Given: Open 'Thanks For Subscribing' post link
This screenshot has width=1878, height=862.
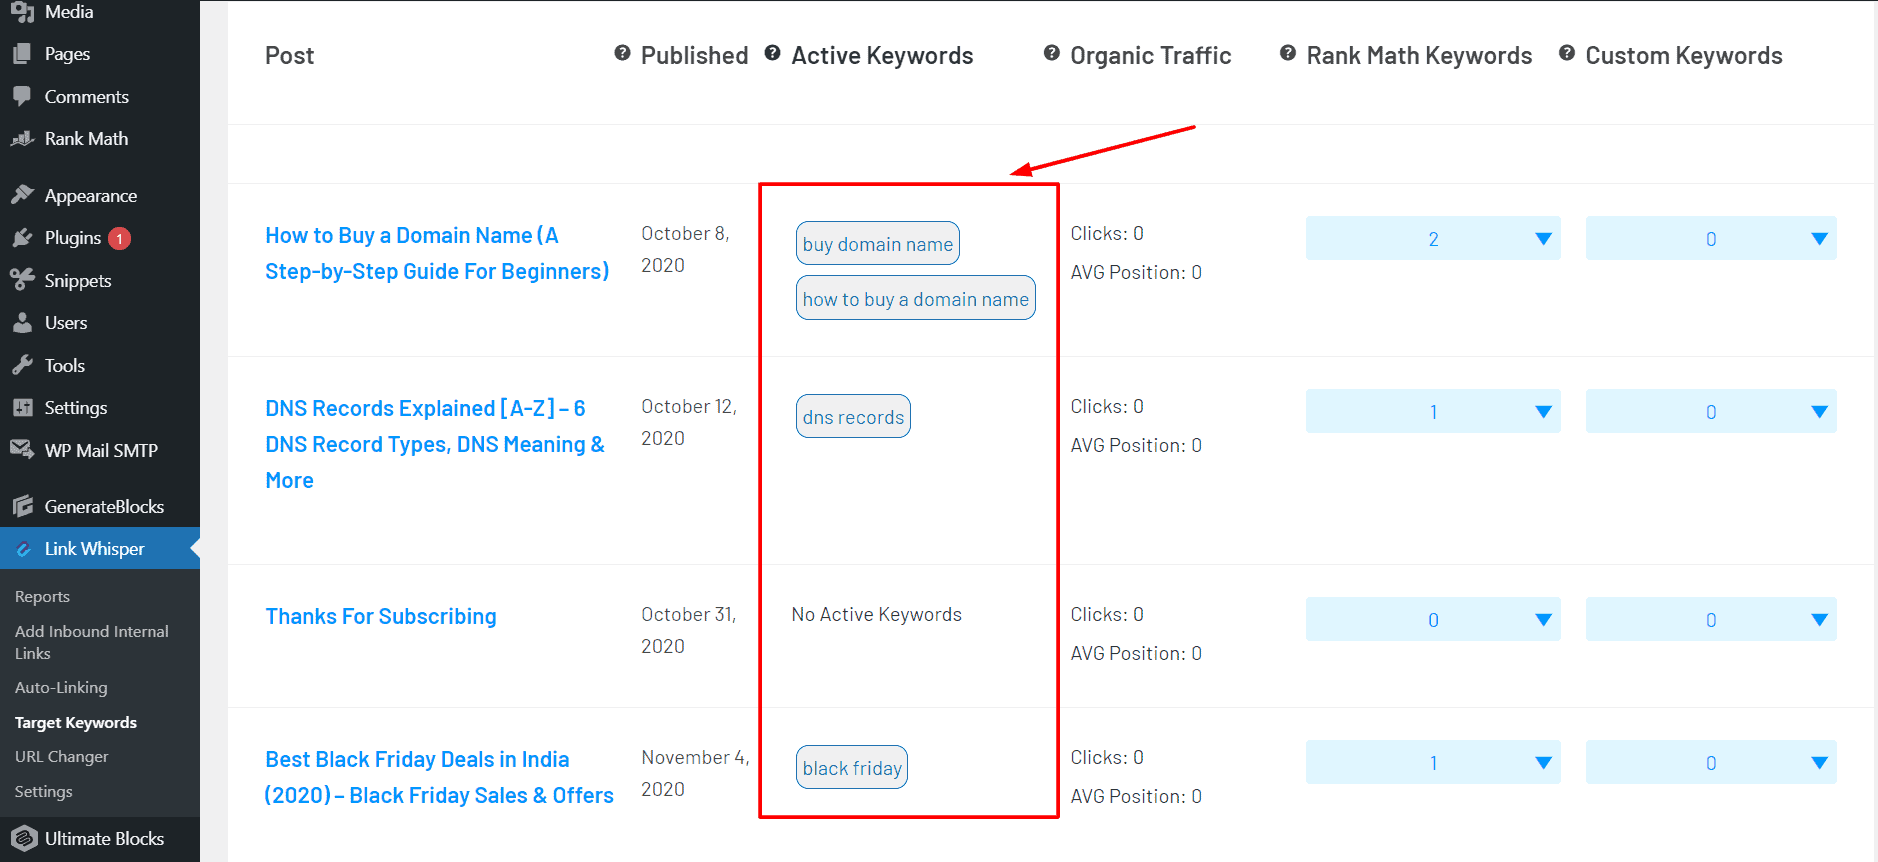Looking at the screenshot, I should [x=381, y=616].
